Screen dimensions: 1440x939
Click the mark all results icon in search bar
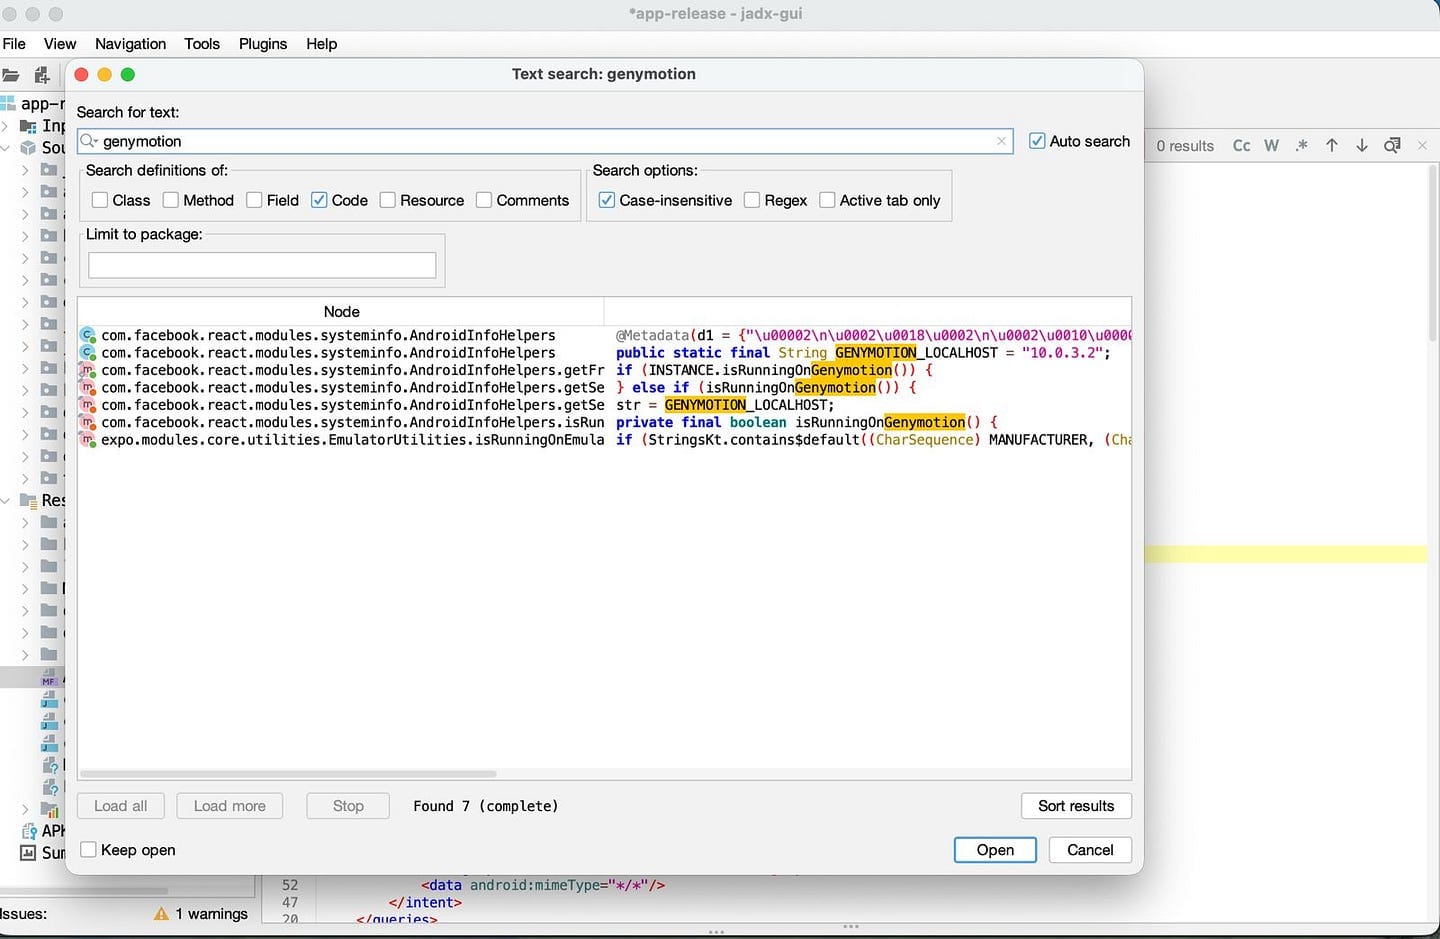[x=1392, y=146]
